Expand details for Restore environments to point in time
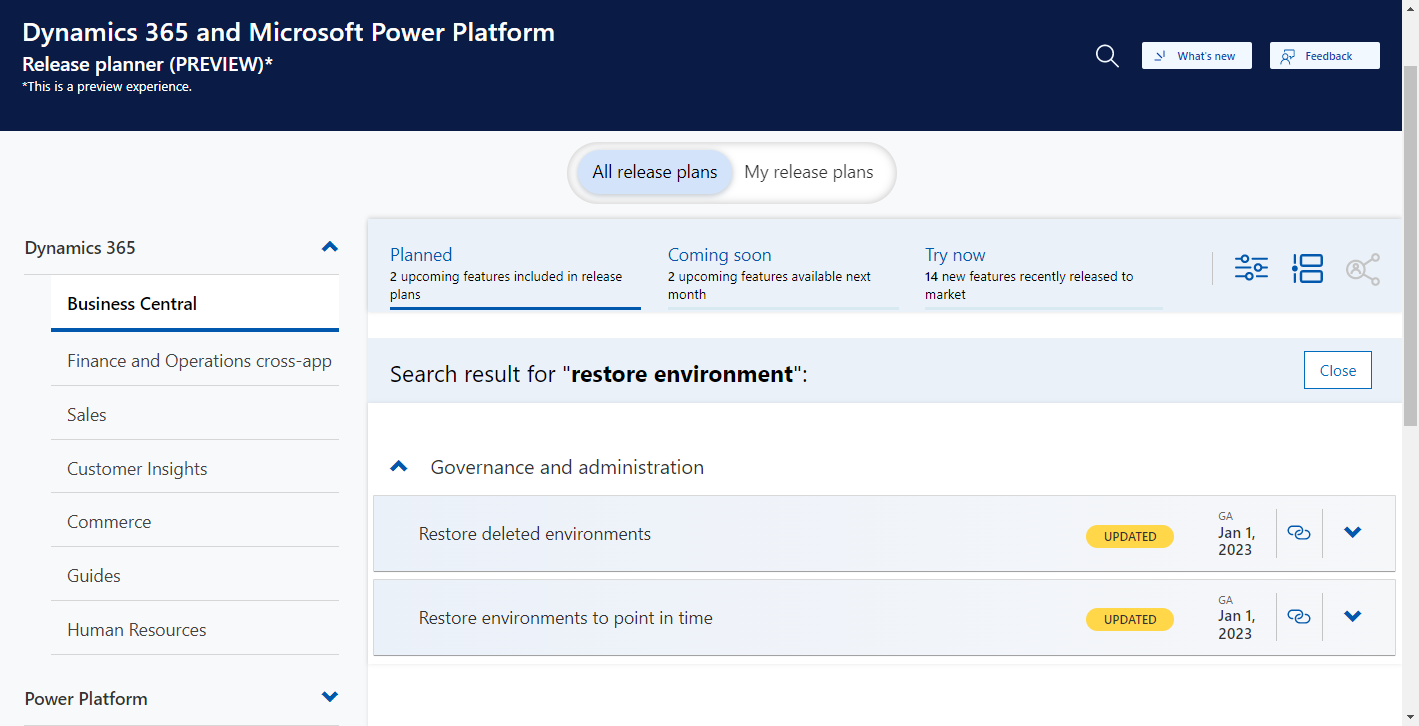This screenshot has height=726, width=1419. pos(1352,616)
